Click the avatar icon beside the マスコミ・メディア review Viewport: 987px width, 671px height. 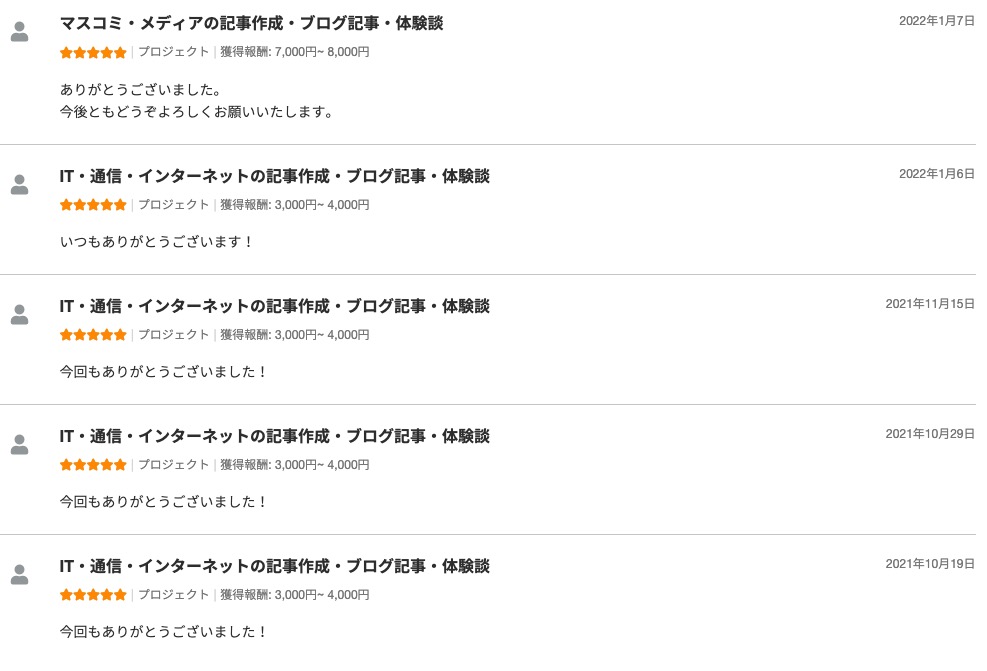(19, 32)
